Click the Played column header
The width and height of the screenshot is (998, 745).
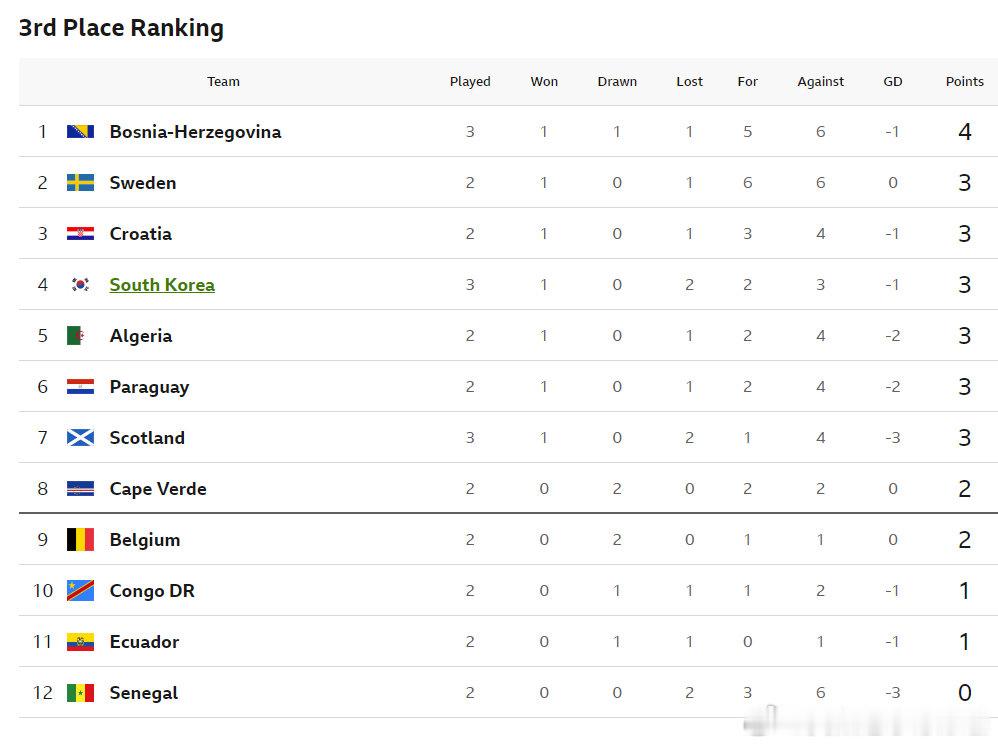point(470,81)
